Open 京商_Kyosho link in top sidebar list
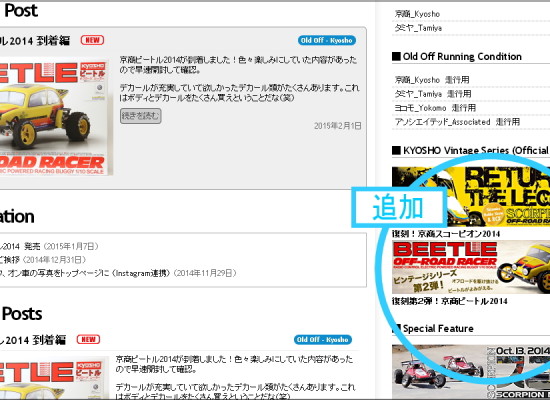 [417, 14]
